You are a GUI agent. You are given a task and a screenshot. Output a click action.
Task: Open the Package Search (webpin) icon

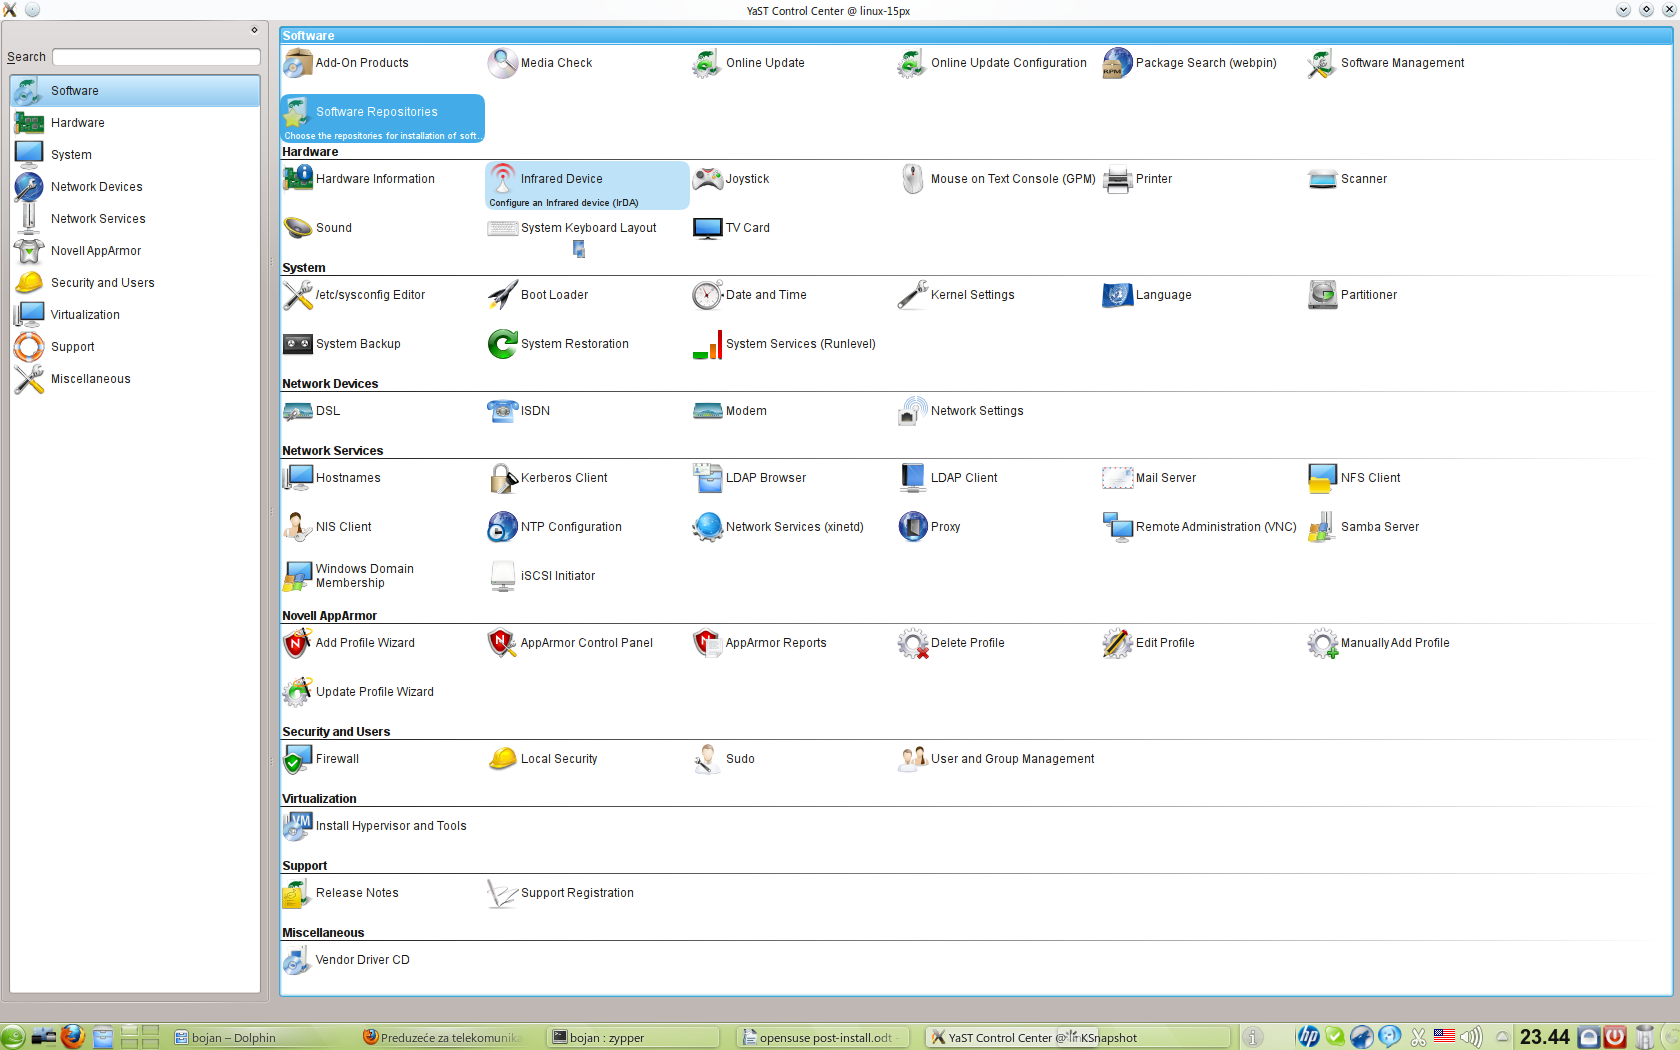(1117, 63)
